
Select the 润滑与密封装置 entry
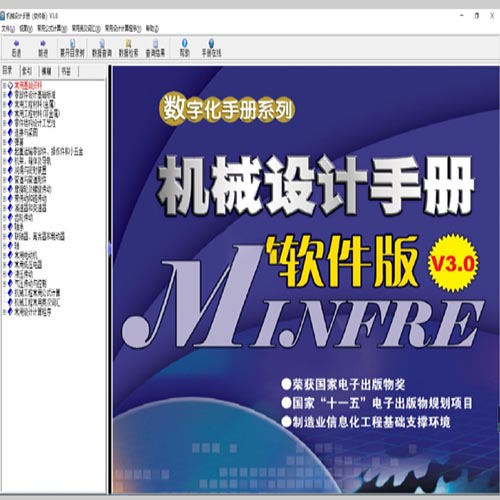[30, 170]
